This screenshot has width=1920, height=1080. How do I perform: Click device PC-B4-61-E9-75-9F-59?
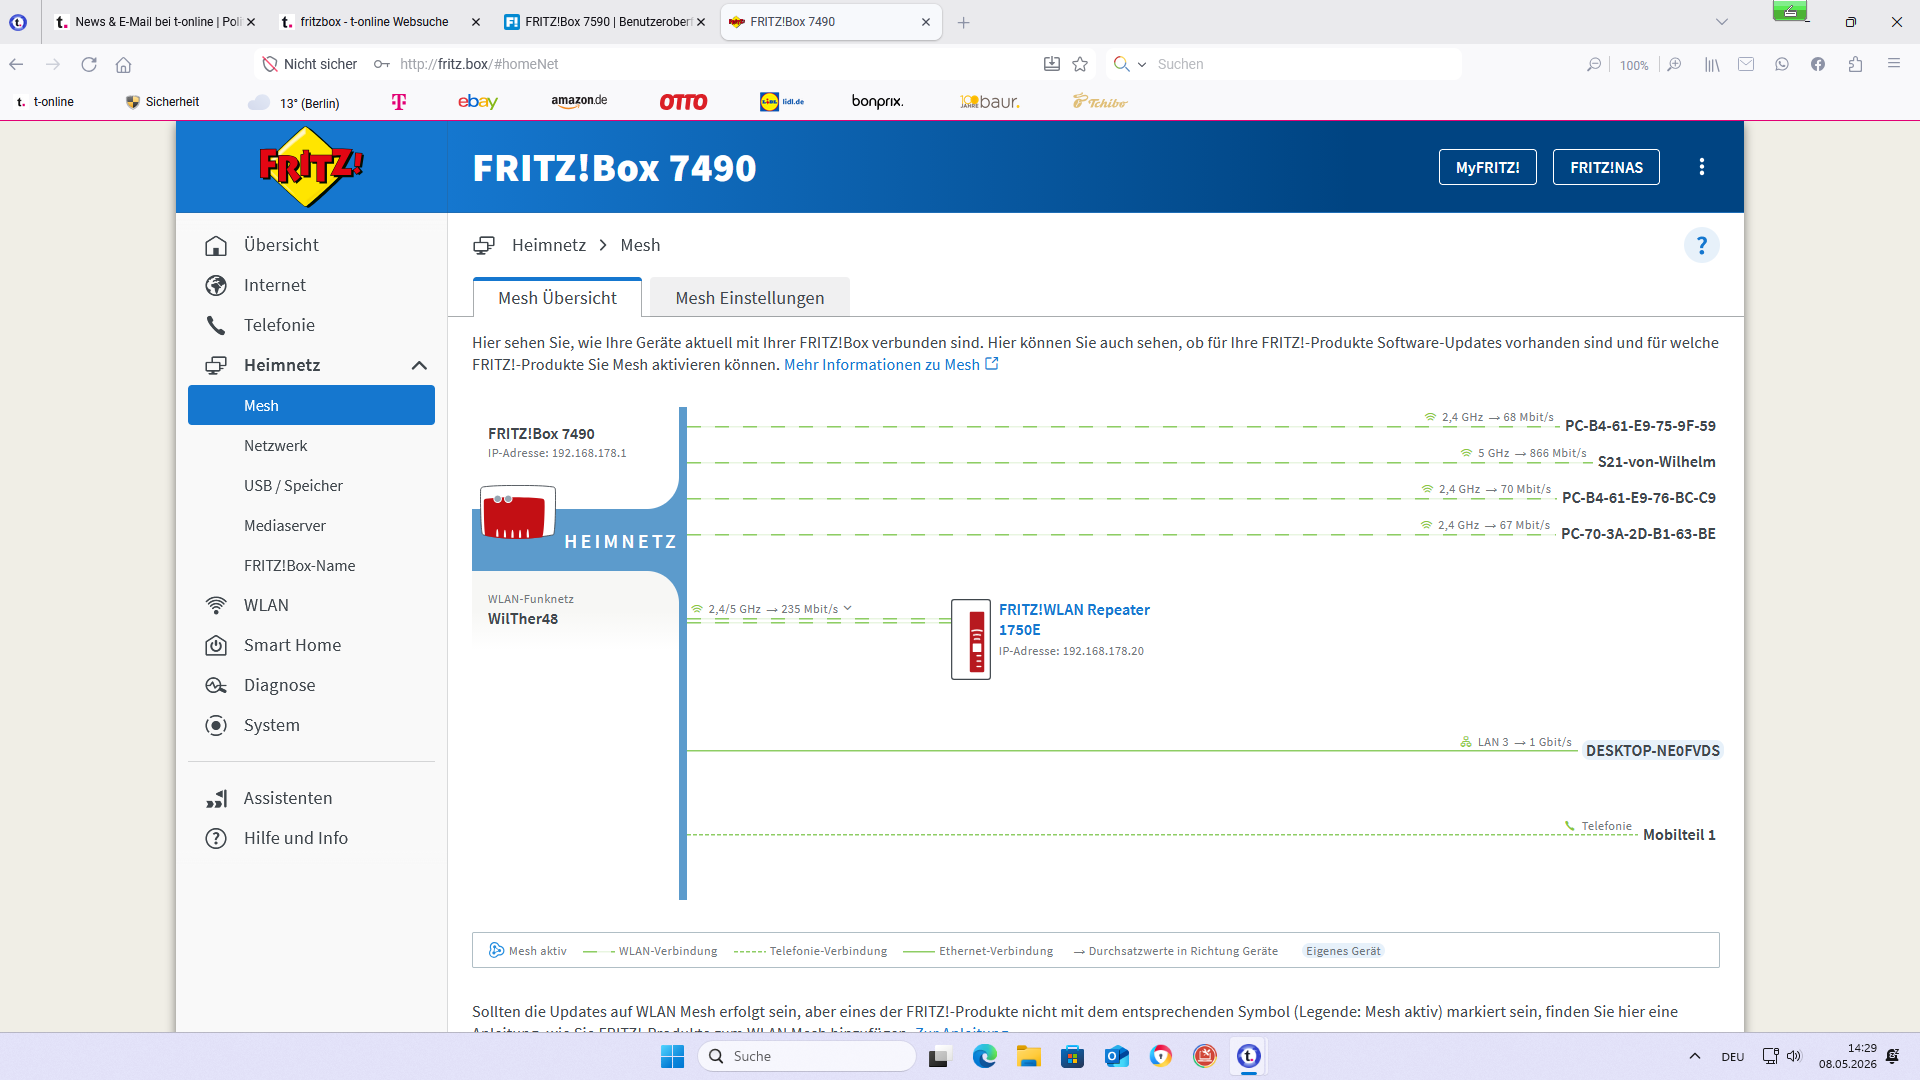[1640, 426]
